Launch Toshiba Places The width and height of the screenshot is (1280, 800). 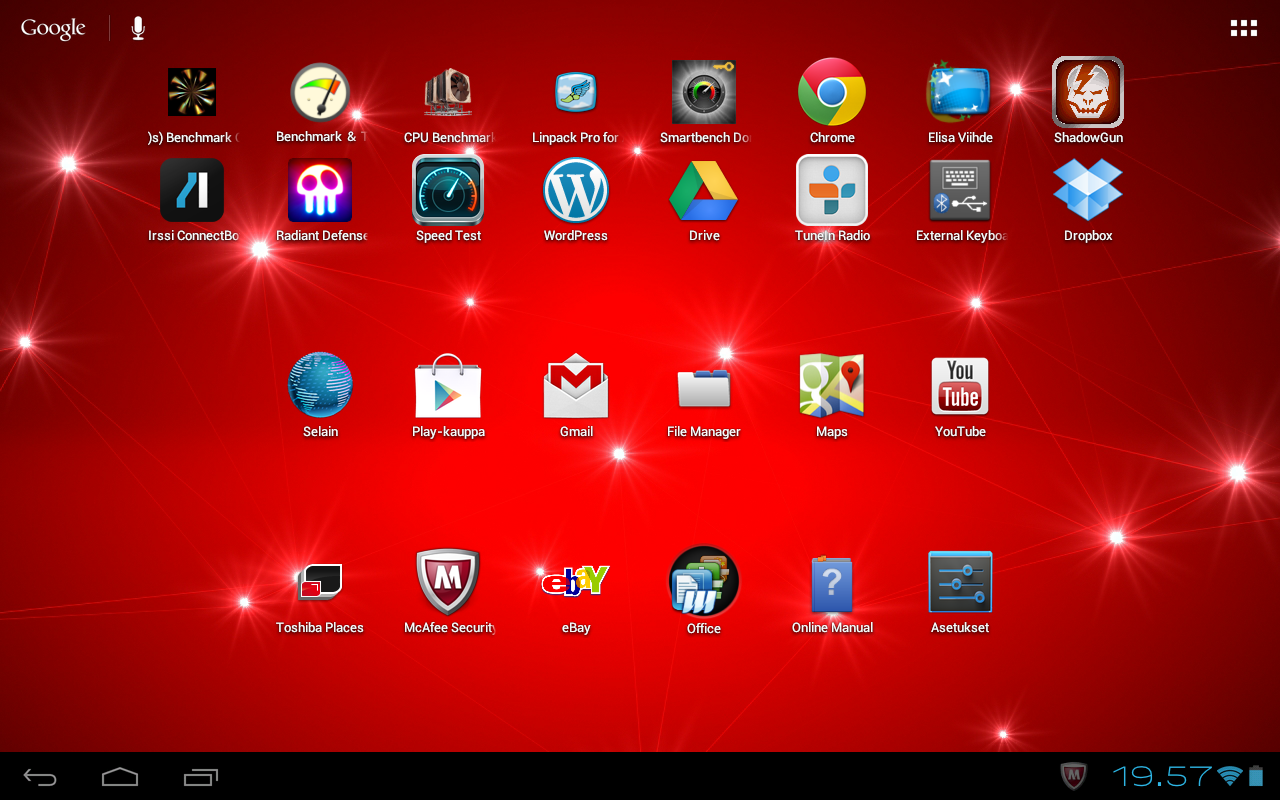[320, 581]
